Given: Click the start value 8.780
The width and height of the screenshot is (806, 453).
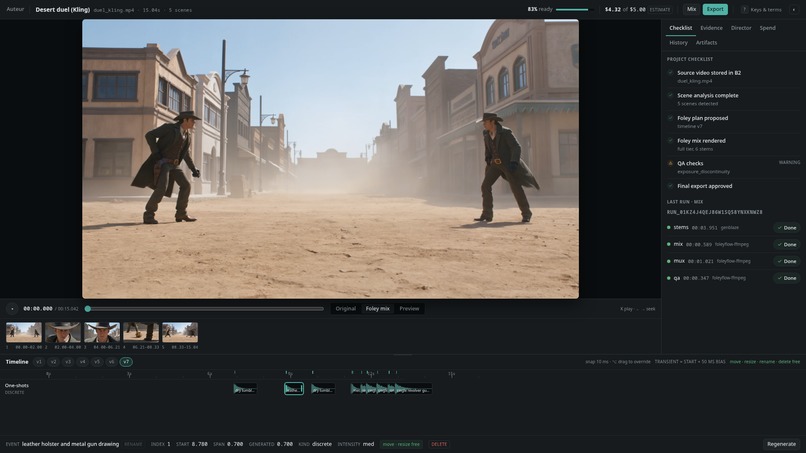Looking at the screenshot, I should (x=199, y=444).
